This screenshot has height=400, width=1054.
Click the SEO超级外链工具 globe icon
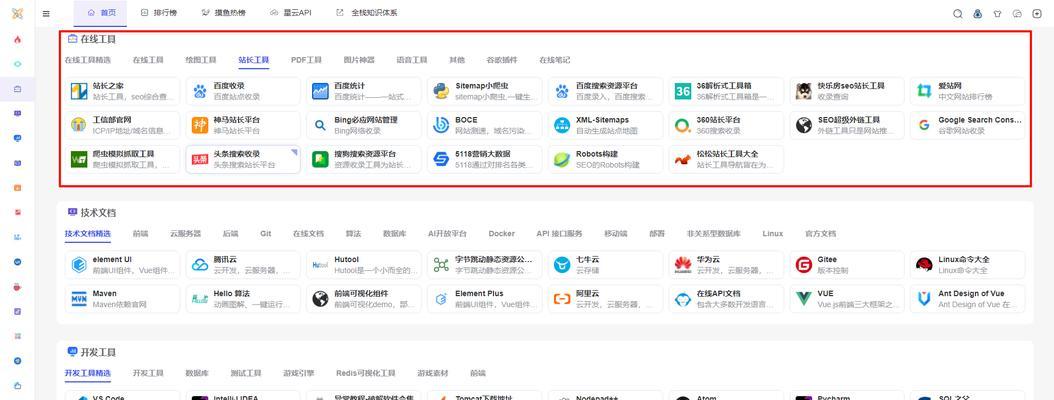point(804,125)
